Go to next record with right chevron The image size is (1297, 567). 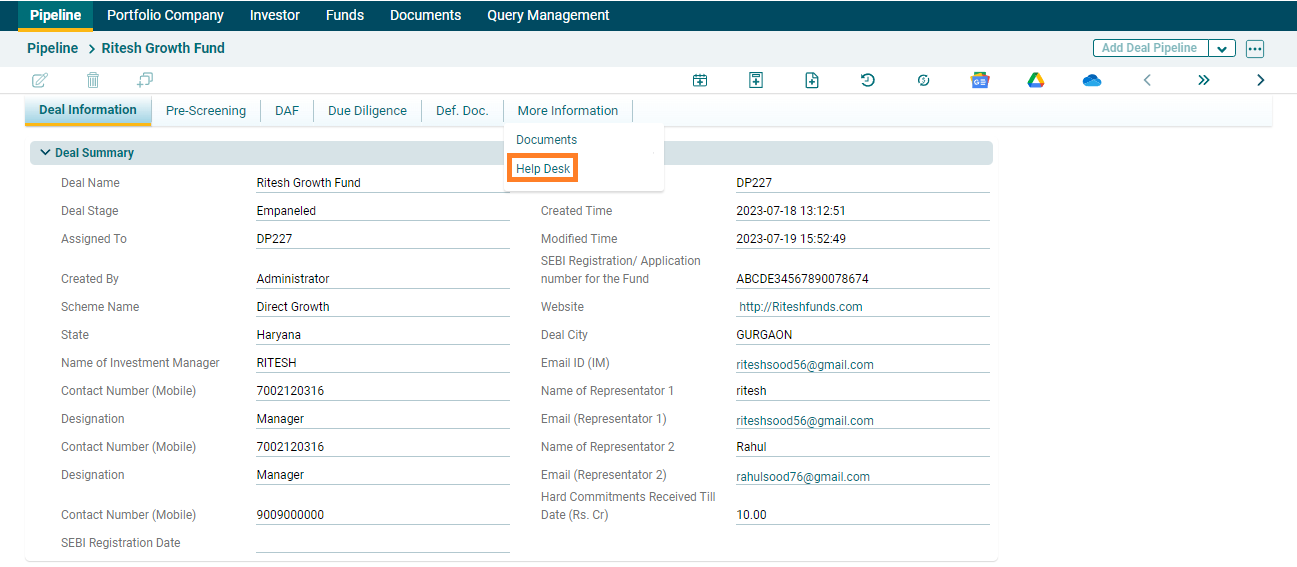1260,80
